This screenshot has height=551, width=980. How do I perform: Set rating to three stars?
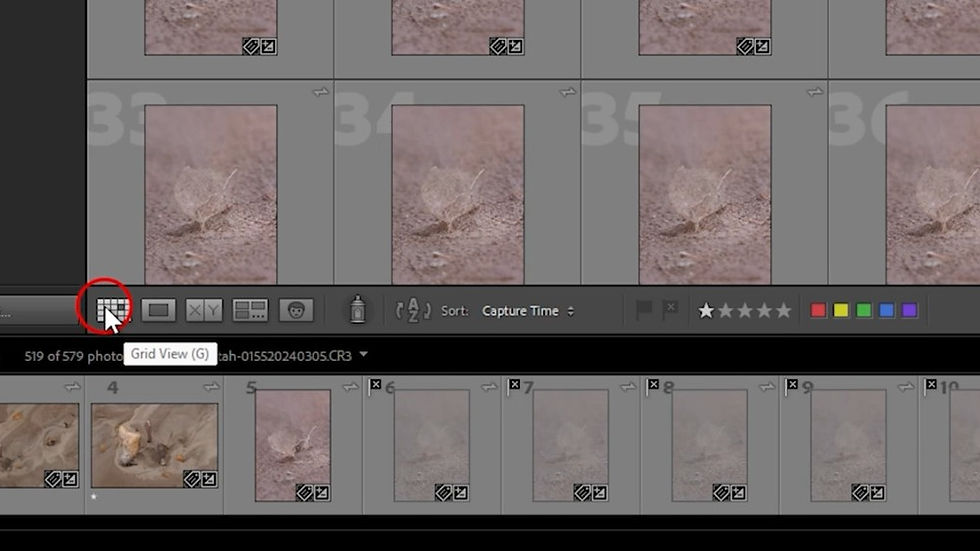744,310
